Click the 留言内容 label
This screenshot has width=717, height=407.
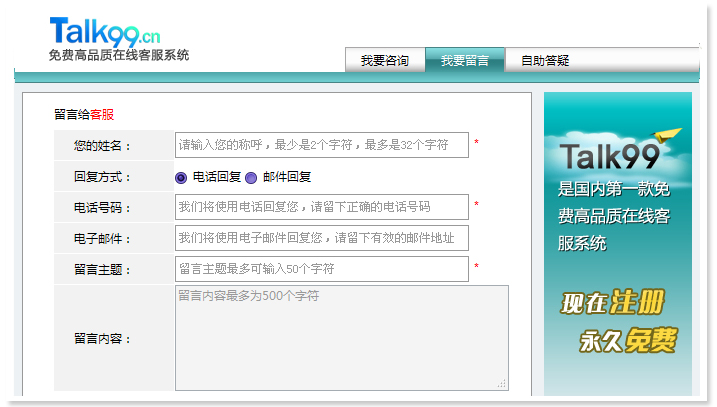[x=102, y=339]
